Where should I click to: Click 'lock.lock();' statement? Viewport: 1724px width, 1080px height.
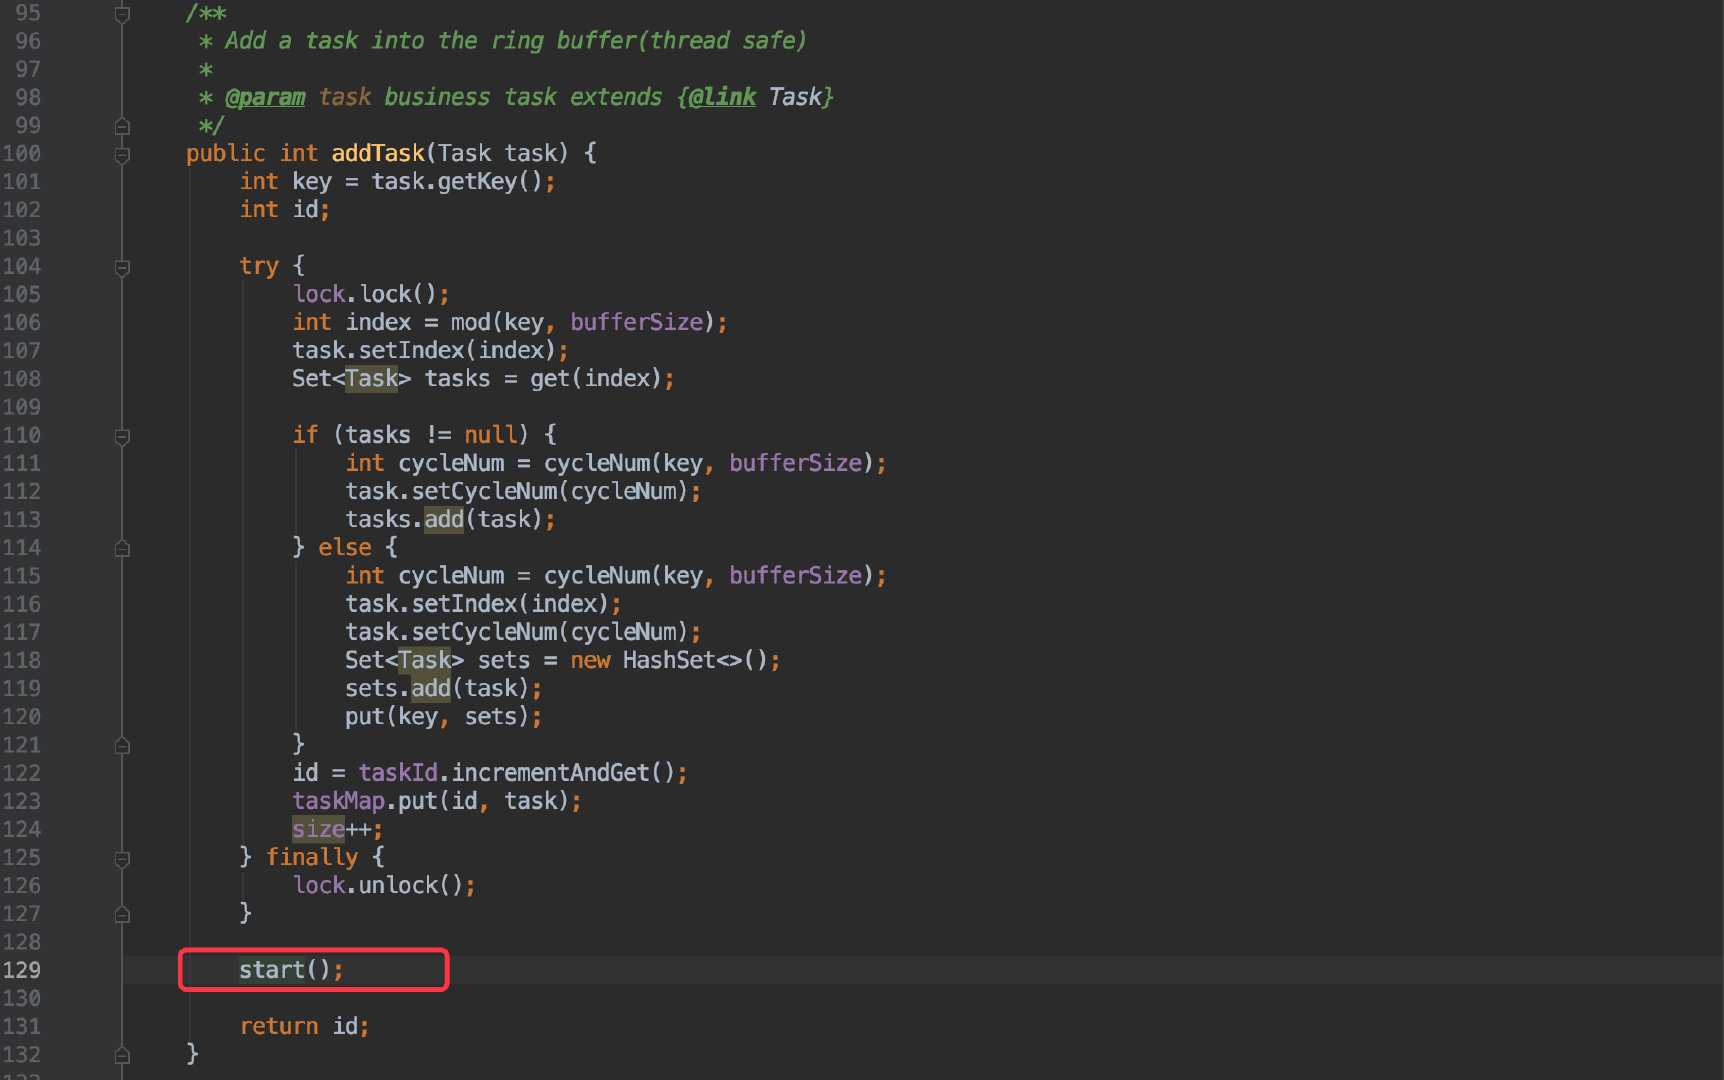371,294
